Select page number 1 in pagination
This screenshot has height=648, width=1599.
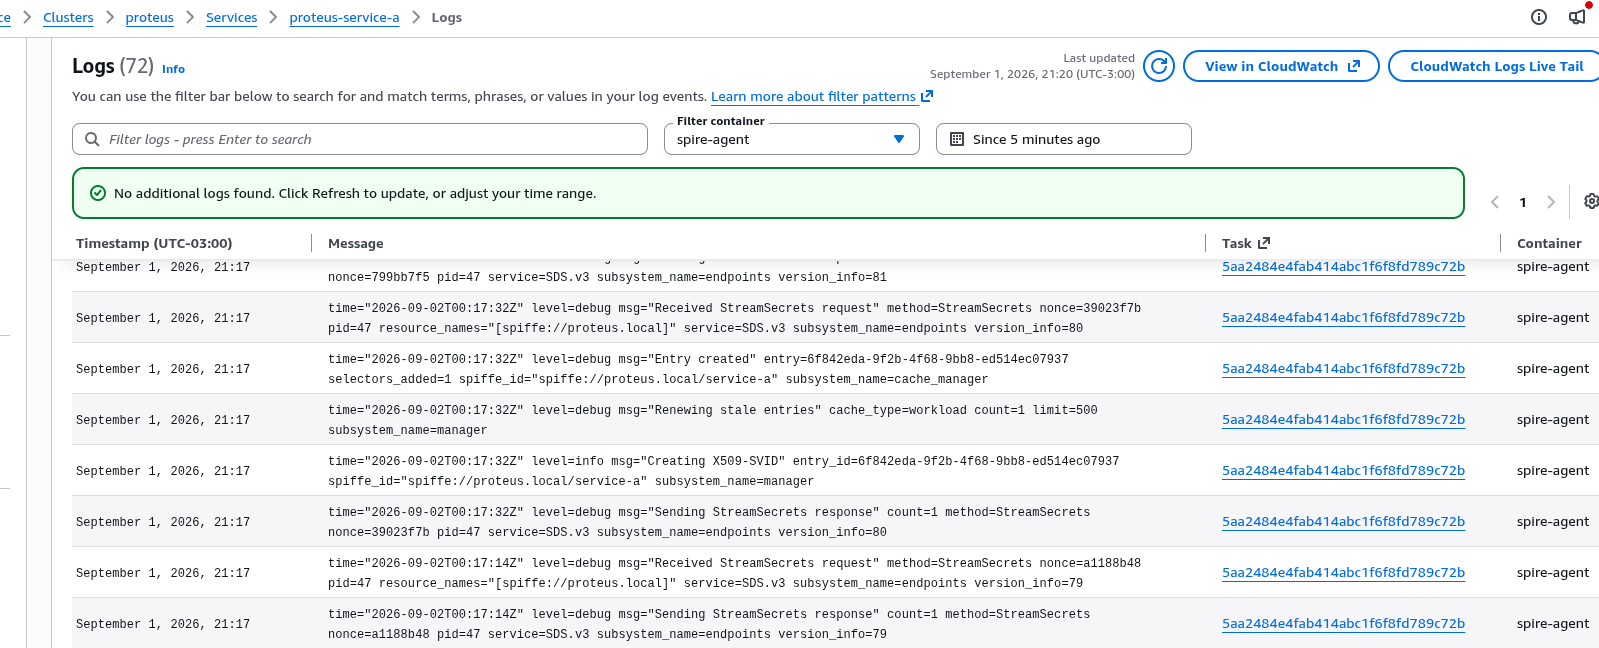point(1523,202)
